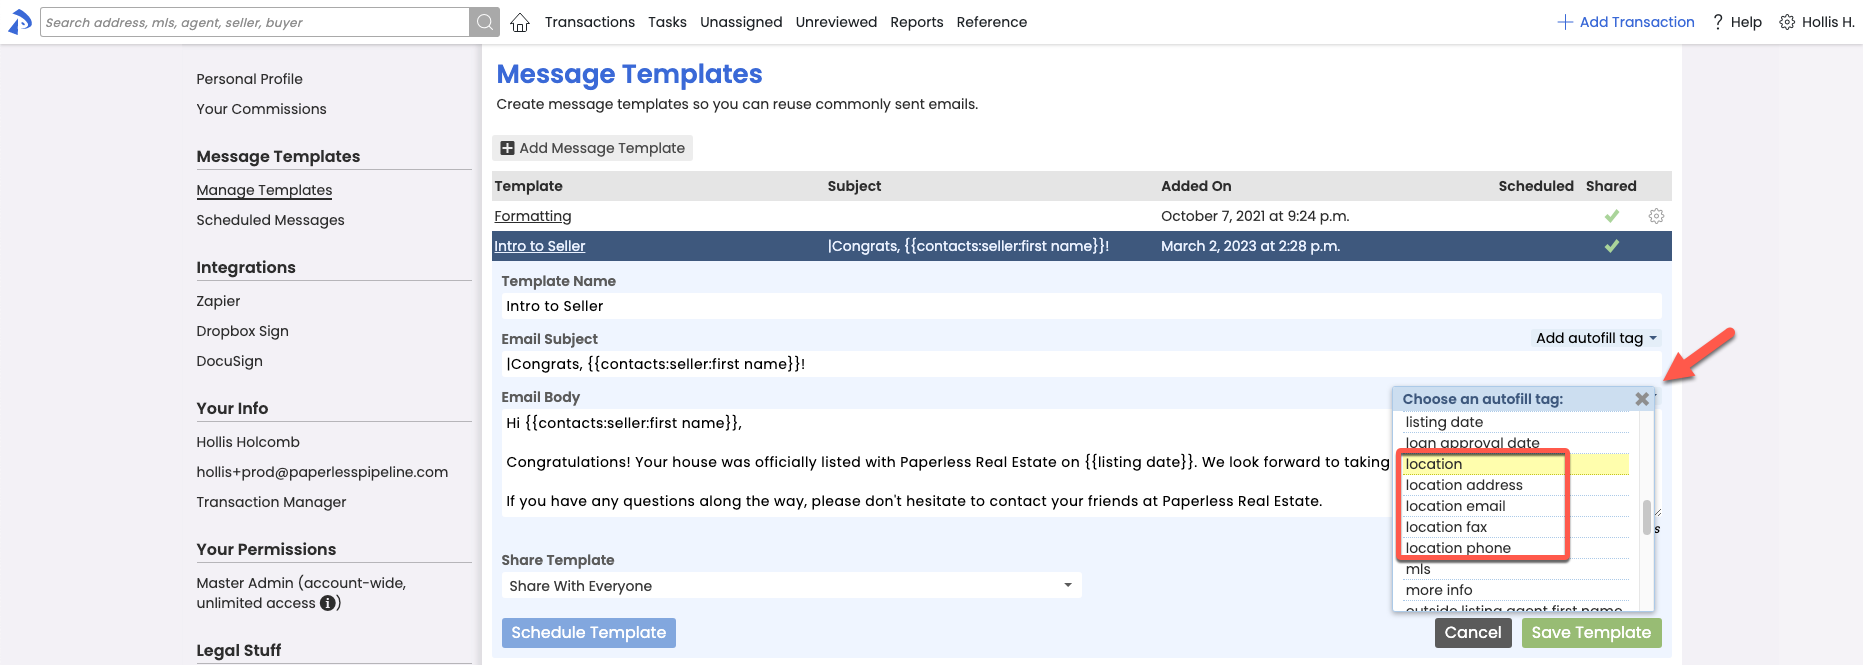Click the Add Message Template button
1863x665 pixels.
(x=592, y=148)
